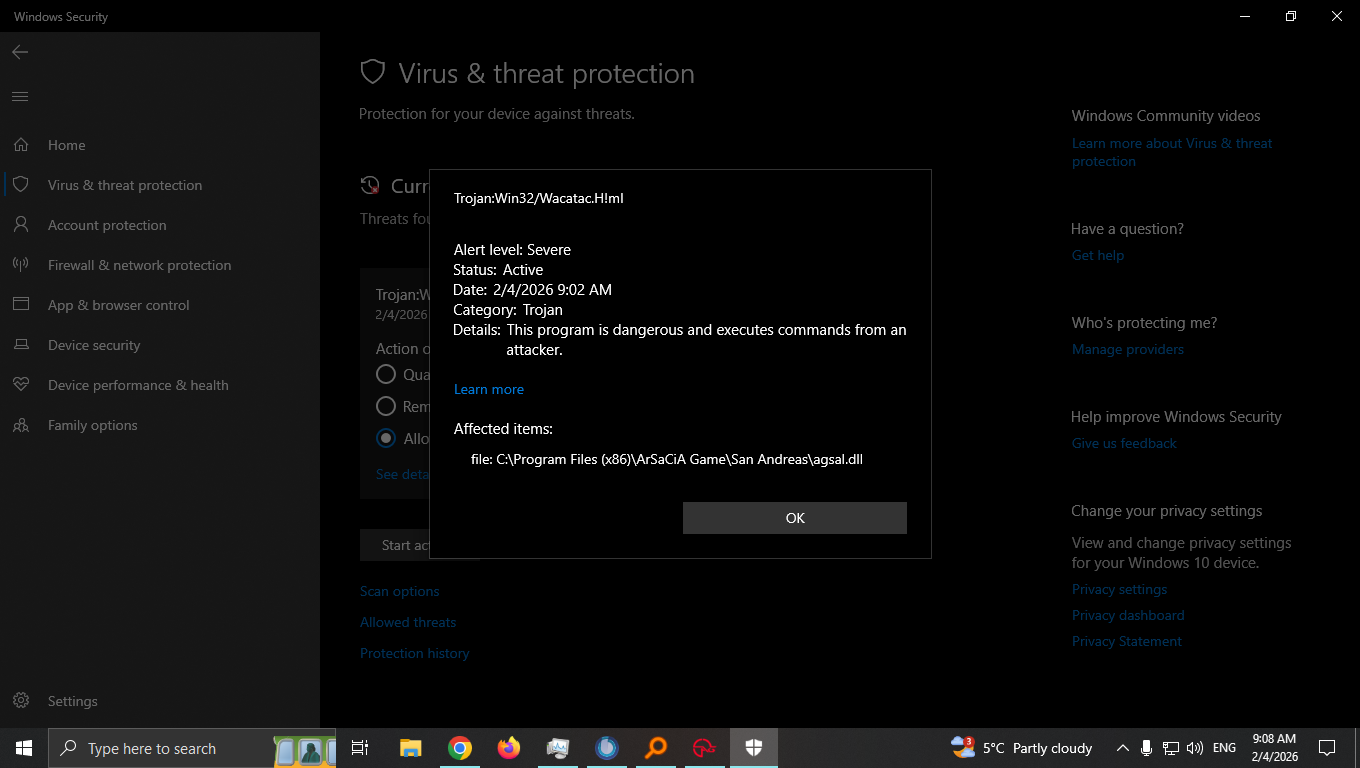Collapse the navigation pane with hamburger icon
Screen dimensions: 1360x768
click(x=19, y=96)
